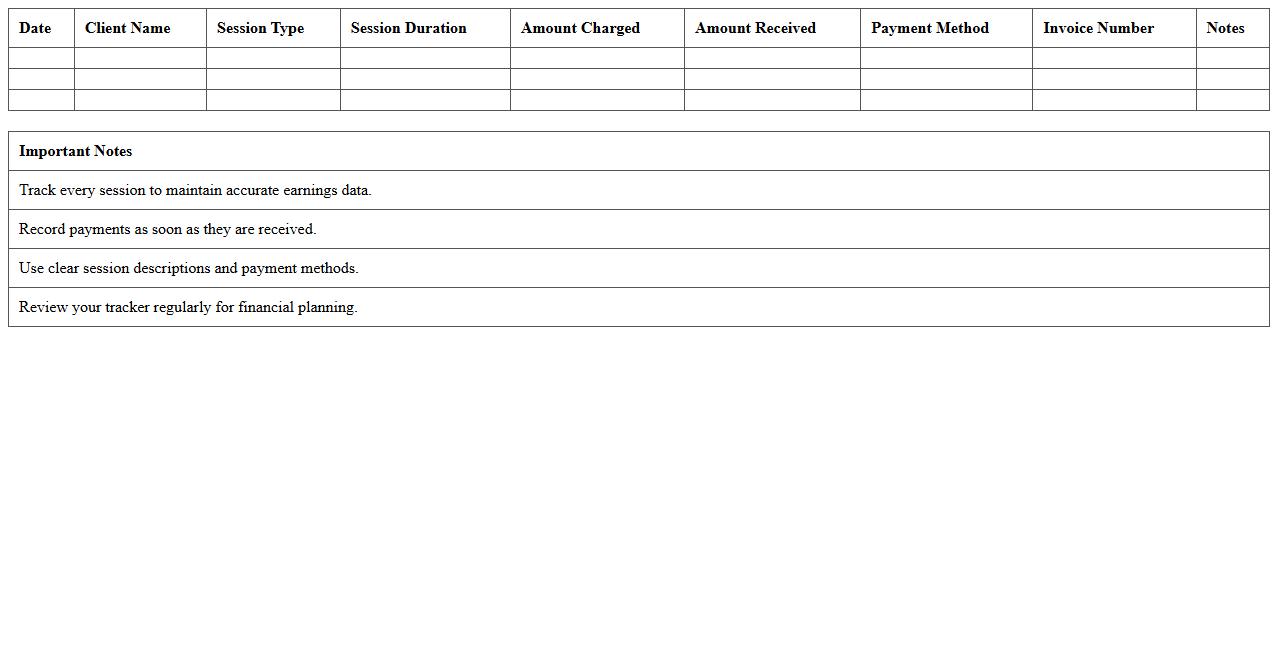Click the Amount Received header cell
1278x650 pixels.
click(755, 28)
